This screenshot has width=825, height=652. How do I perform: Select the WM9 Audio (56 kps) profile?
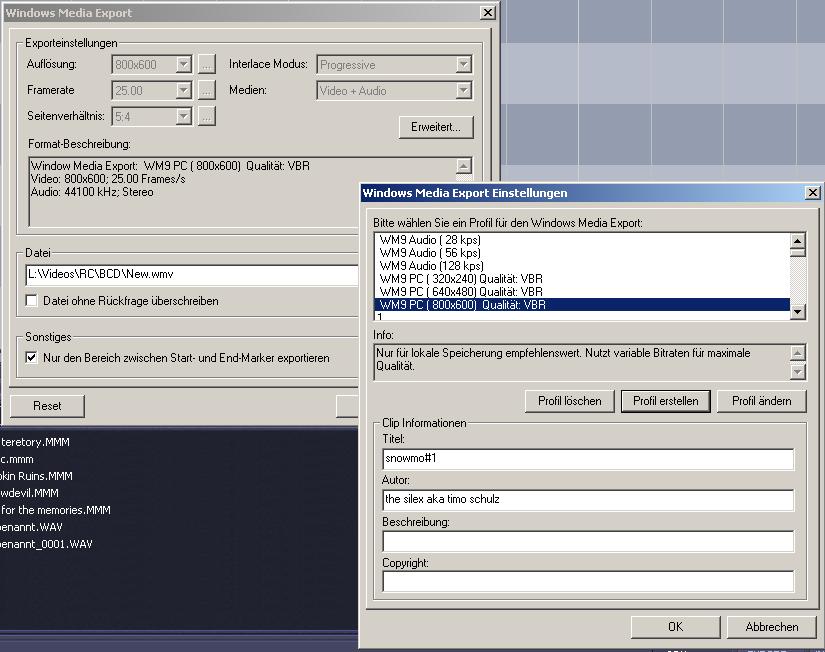(582, 253)
